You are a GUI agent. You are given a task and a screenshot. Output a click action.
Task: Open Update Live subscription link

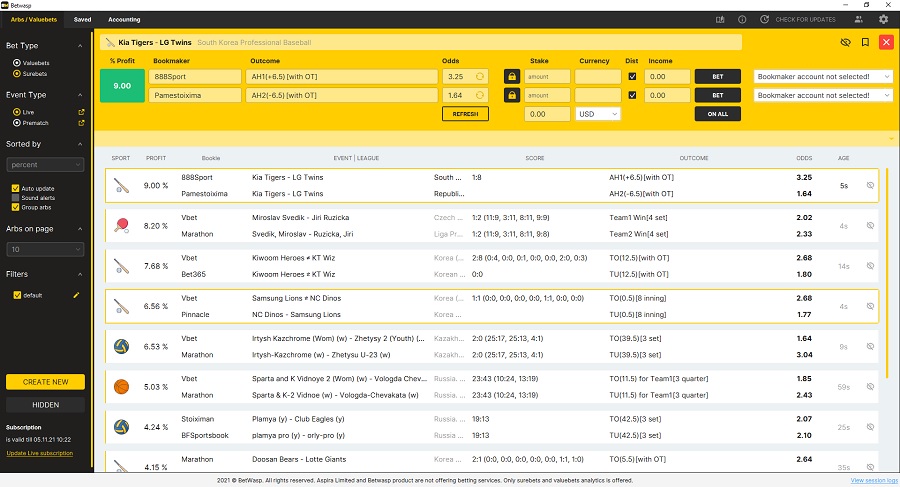tap(40, 453)
